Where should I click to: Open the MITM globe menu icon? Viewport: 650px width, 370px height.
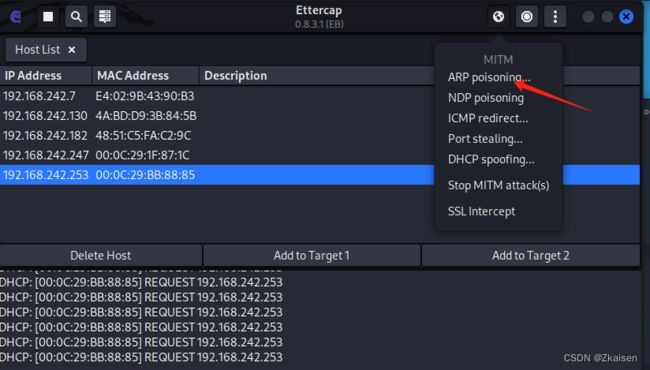tap(498, 17)
